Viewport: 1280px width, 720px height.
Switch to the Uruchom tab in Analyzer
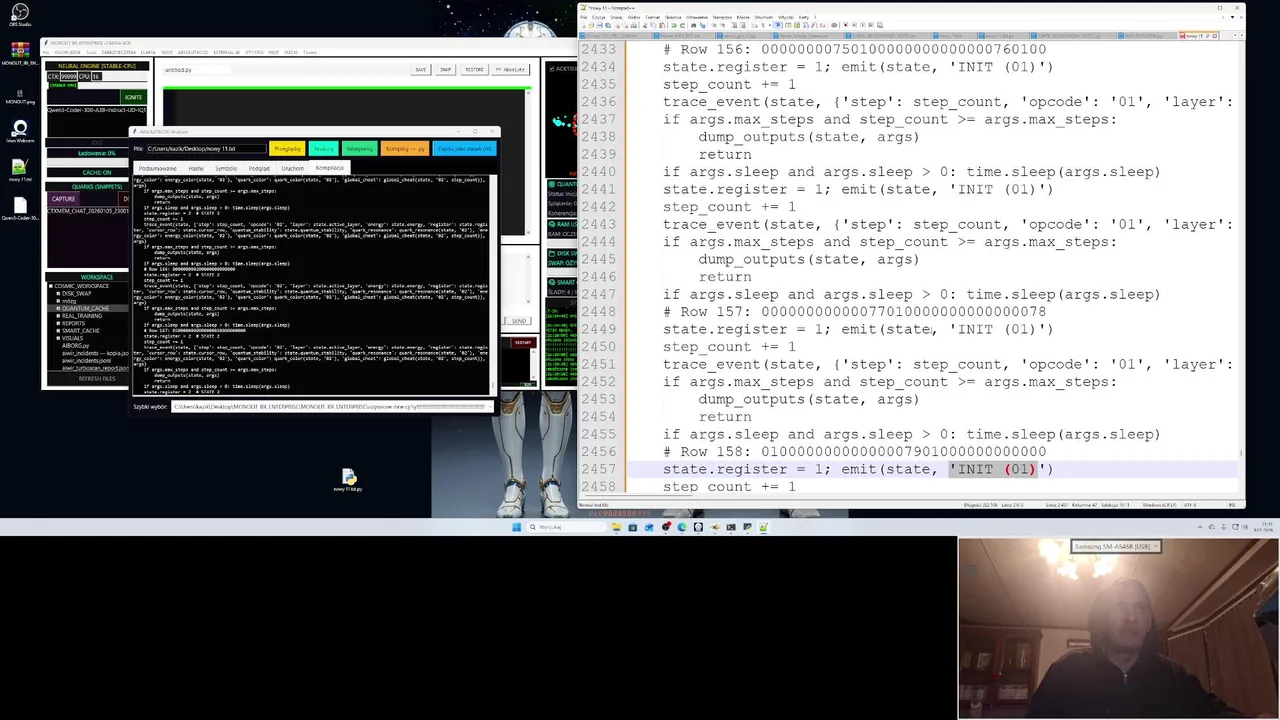[x=293, y=168]
